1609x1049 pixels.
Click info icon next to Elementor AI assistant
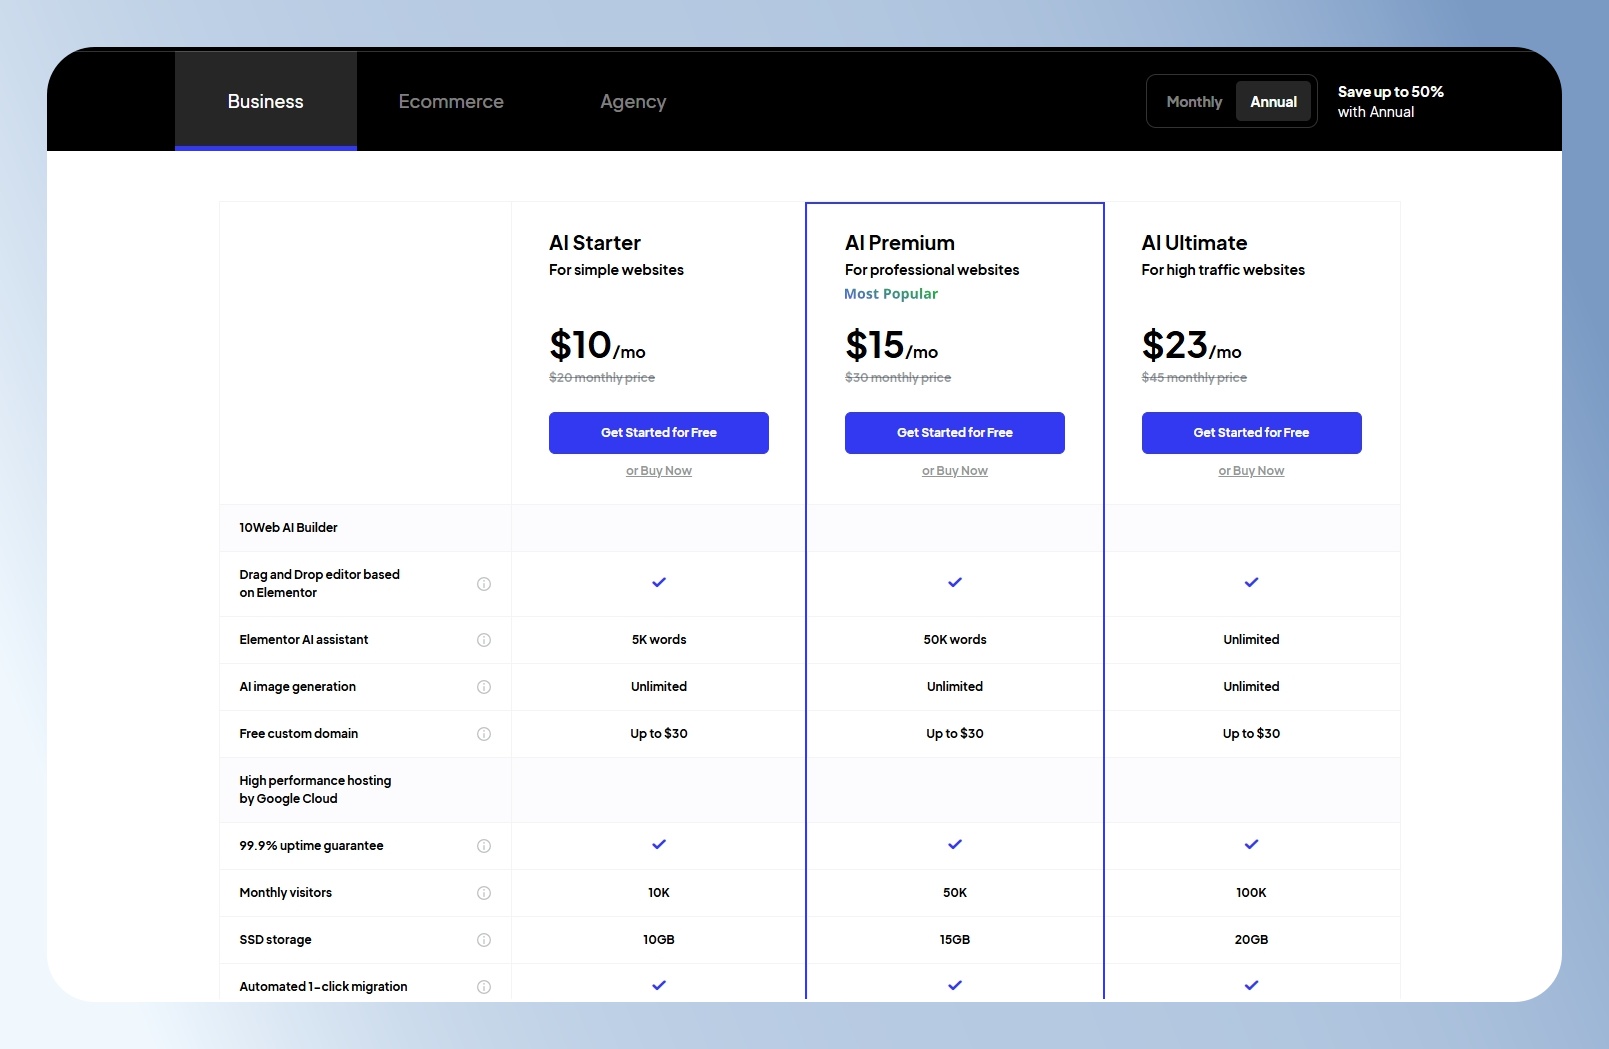click(x=484, y=640)
